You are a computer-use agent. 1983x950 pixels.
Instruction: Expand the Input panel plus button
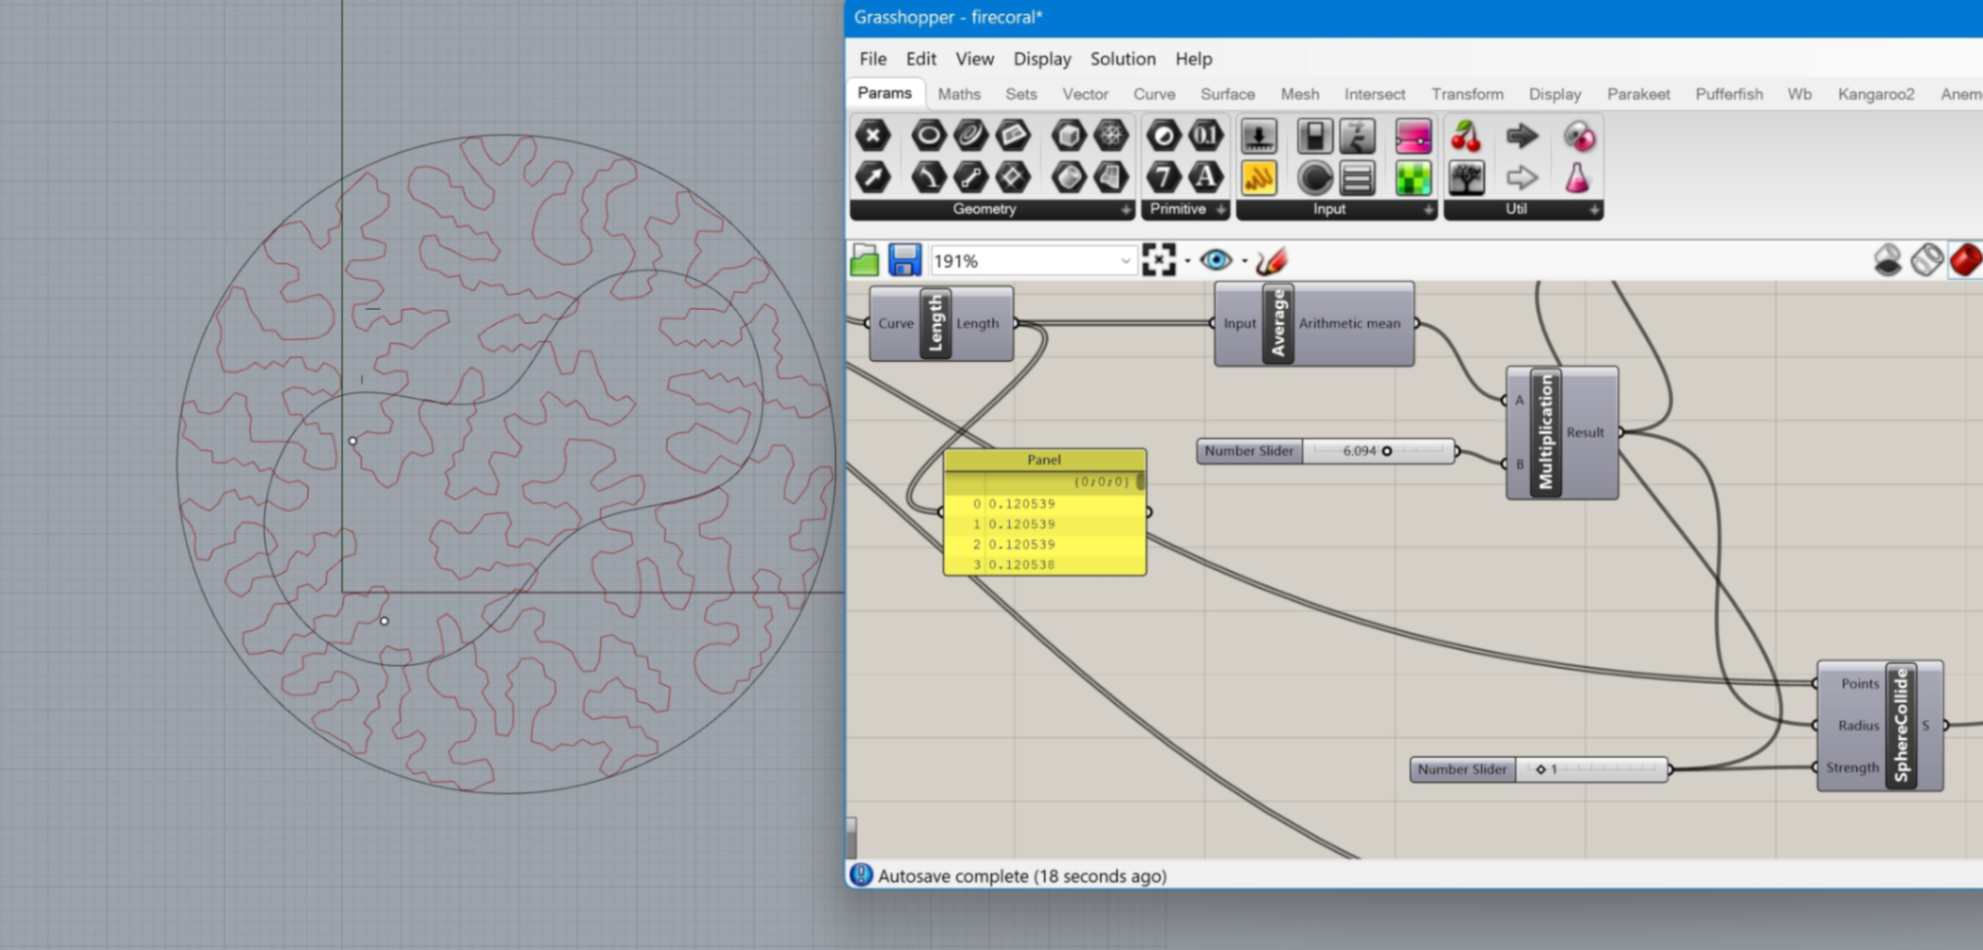click(x=1428, y=210)
